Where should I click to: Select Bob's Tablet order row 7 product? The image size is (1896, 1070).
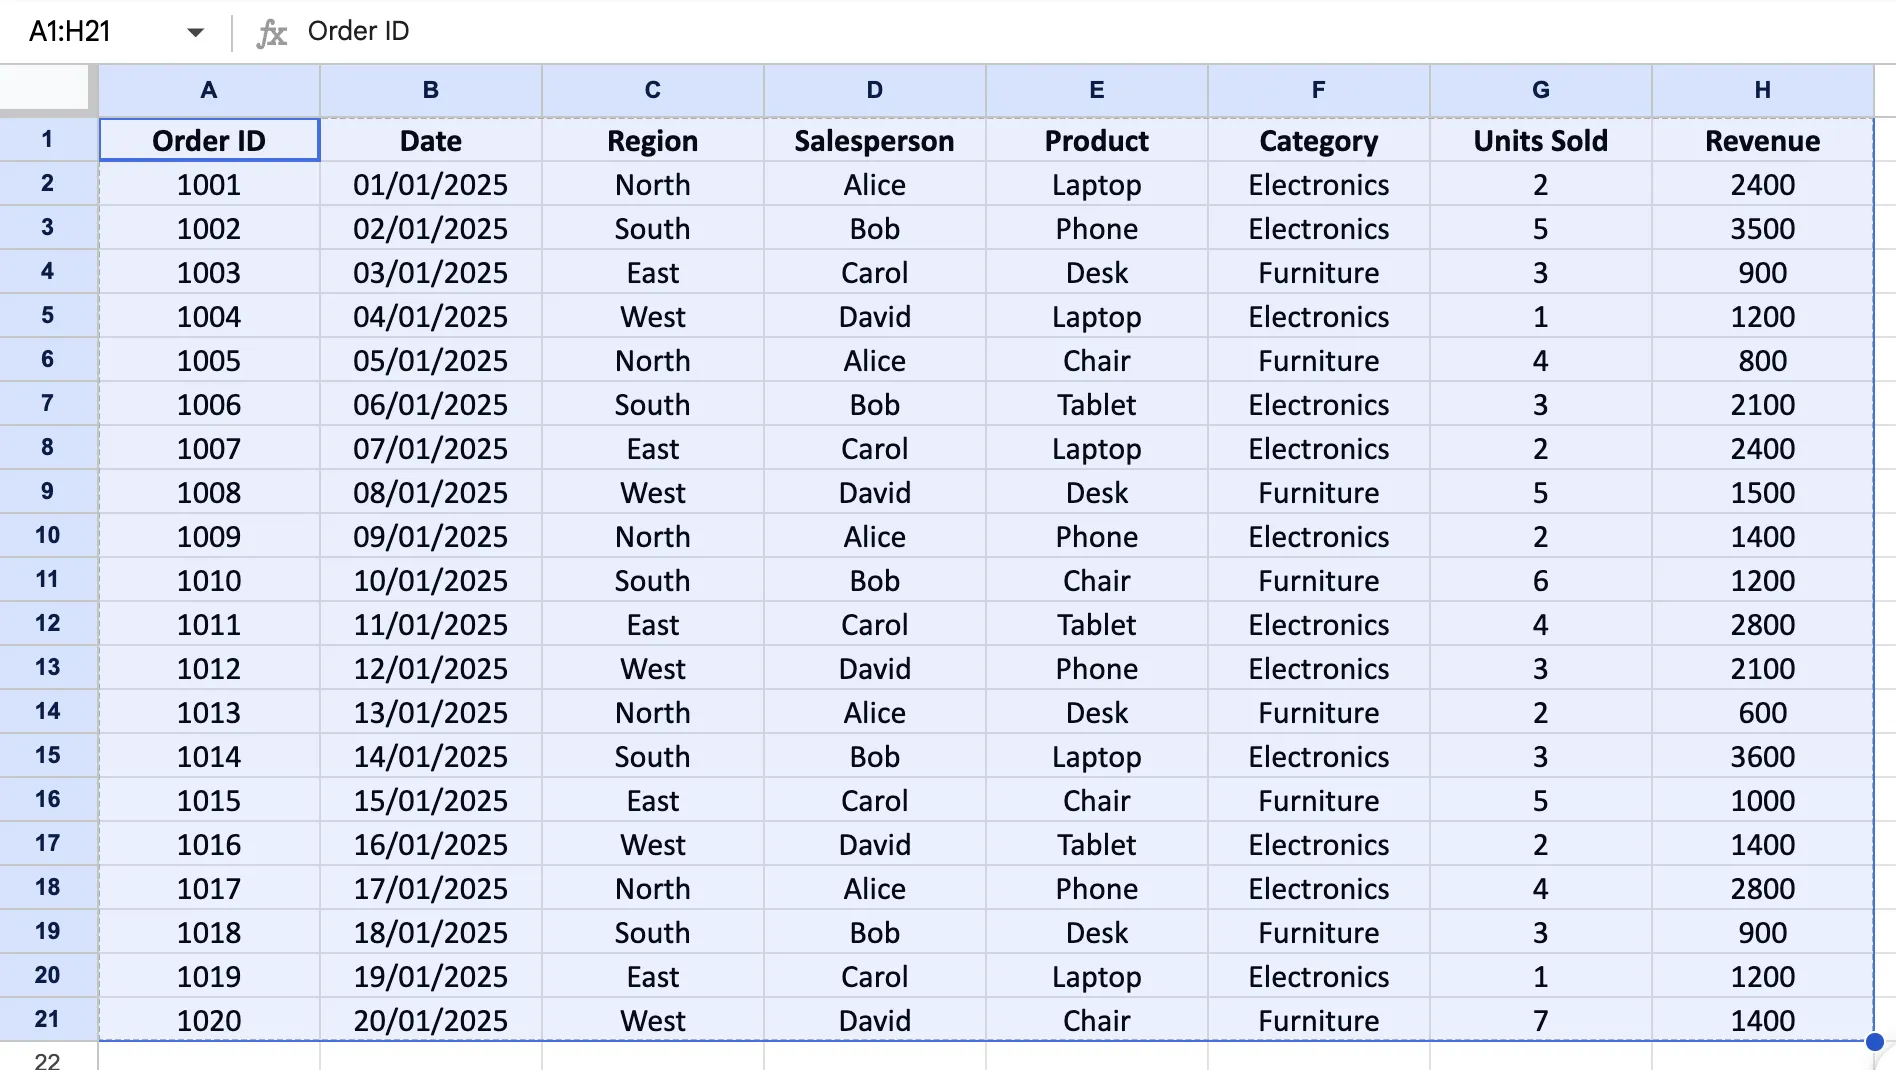point(1096,404)
